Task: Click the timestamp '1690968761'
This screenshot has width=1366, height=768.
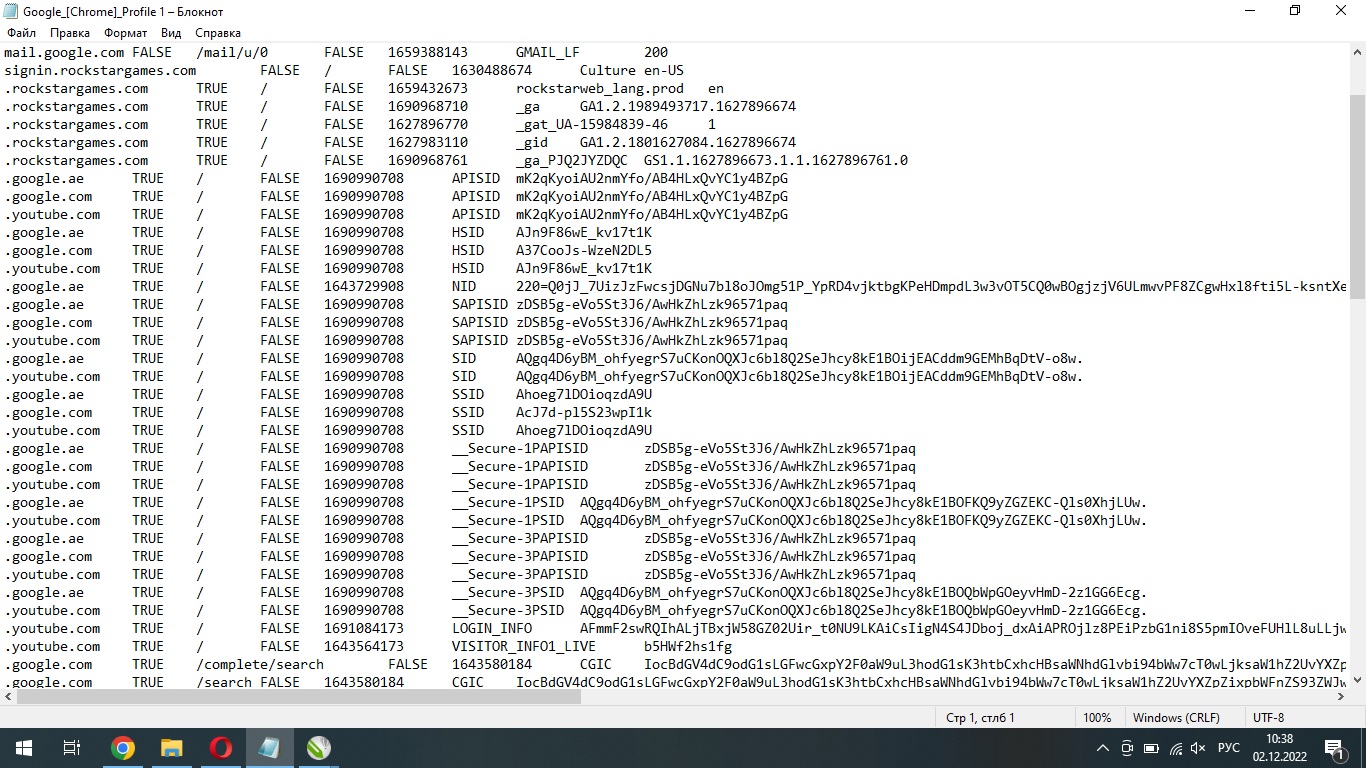Action: point(428,160)
